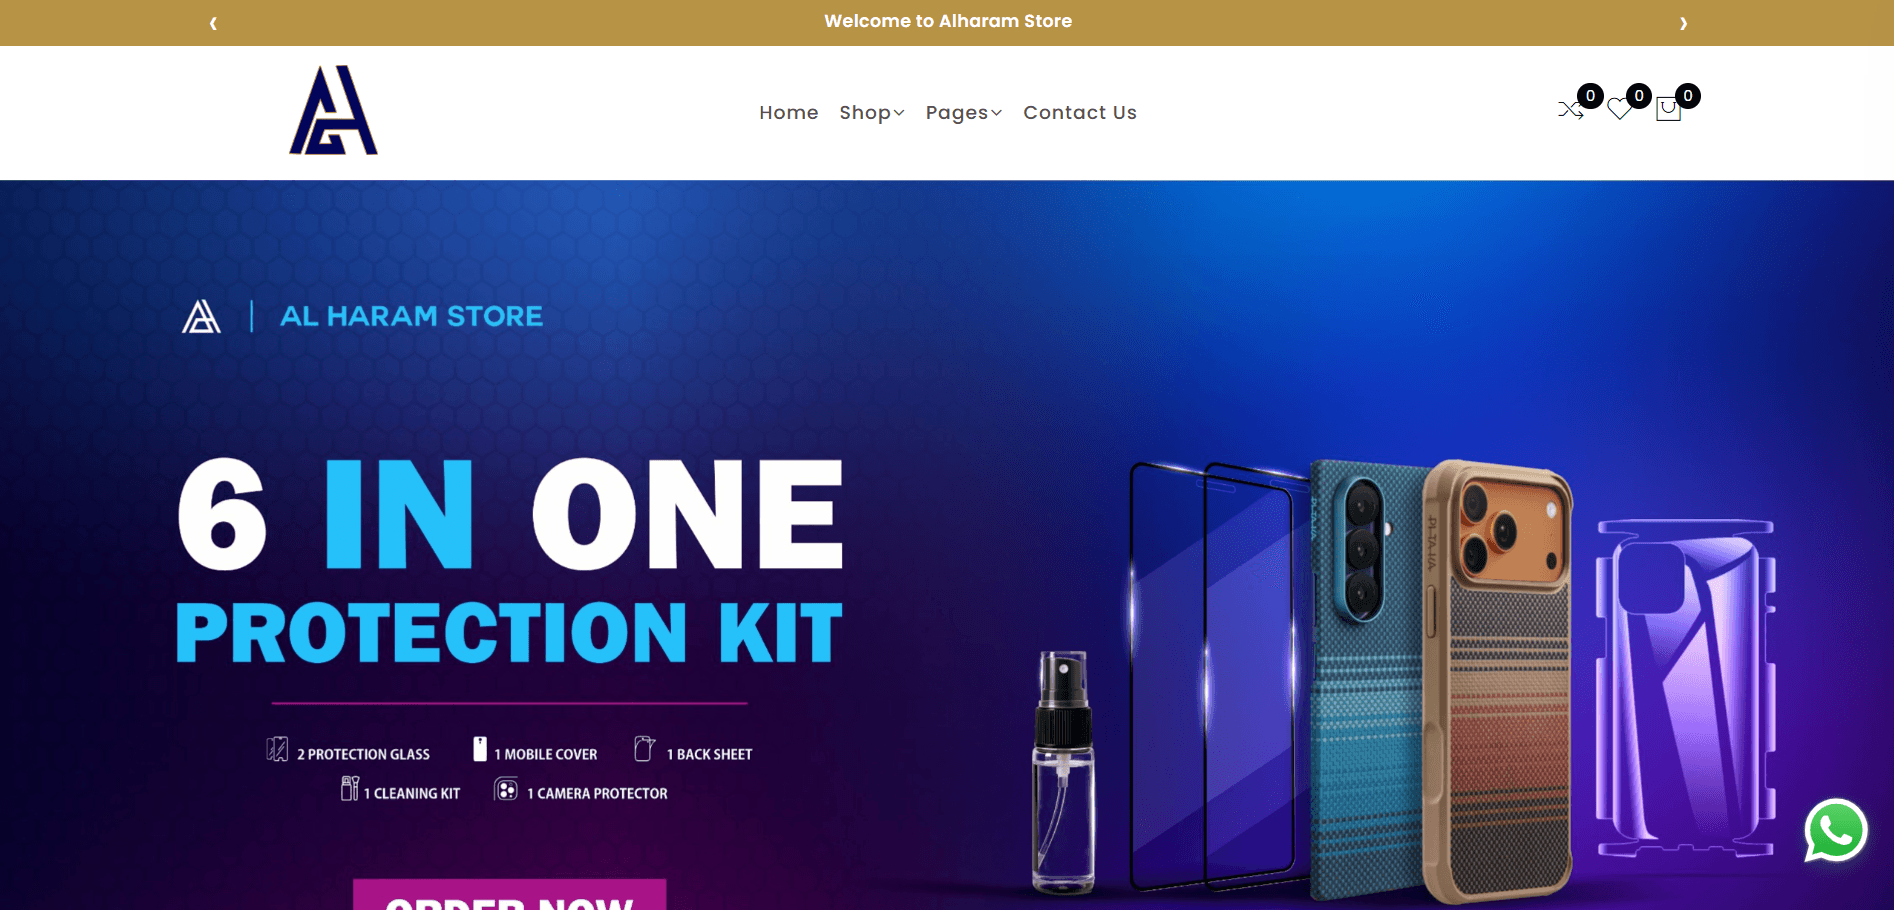Open the wishlist heart icon
Image resolution: width=1894 pixels, height=910 pixels.
pos(1619,110)
